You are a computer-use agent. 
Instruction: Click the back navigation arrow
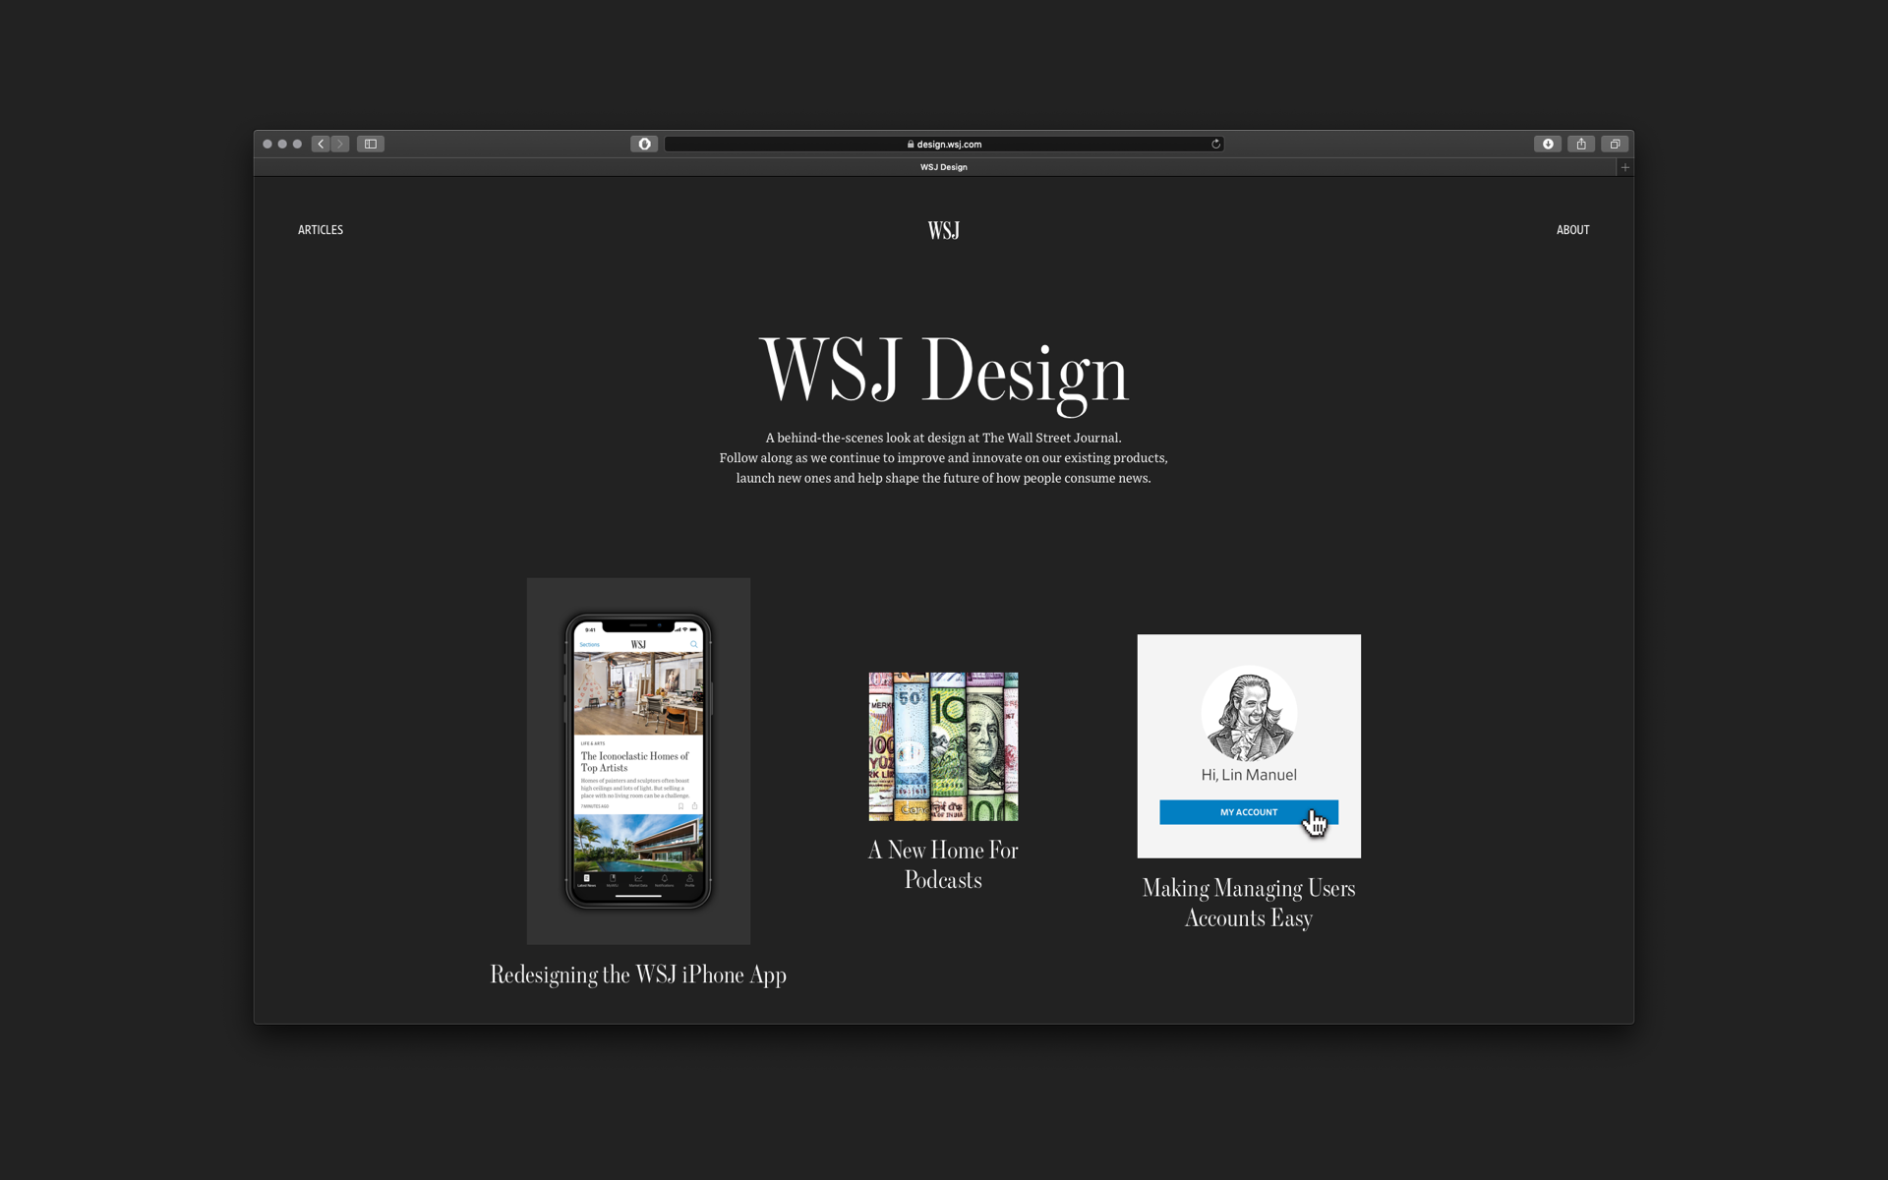point(320,143)
